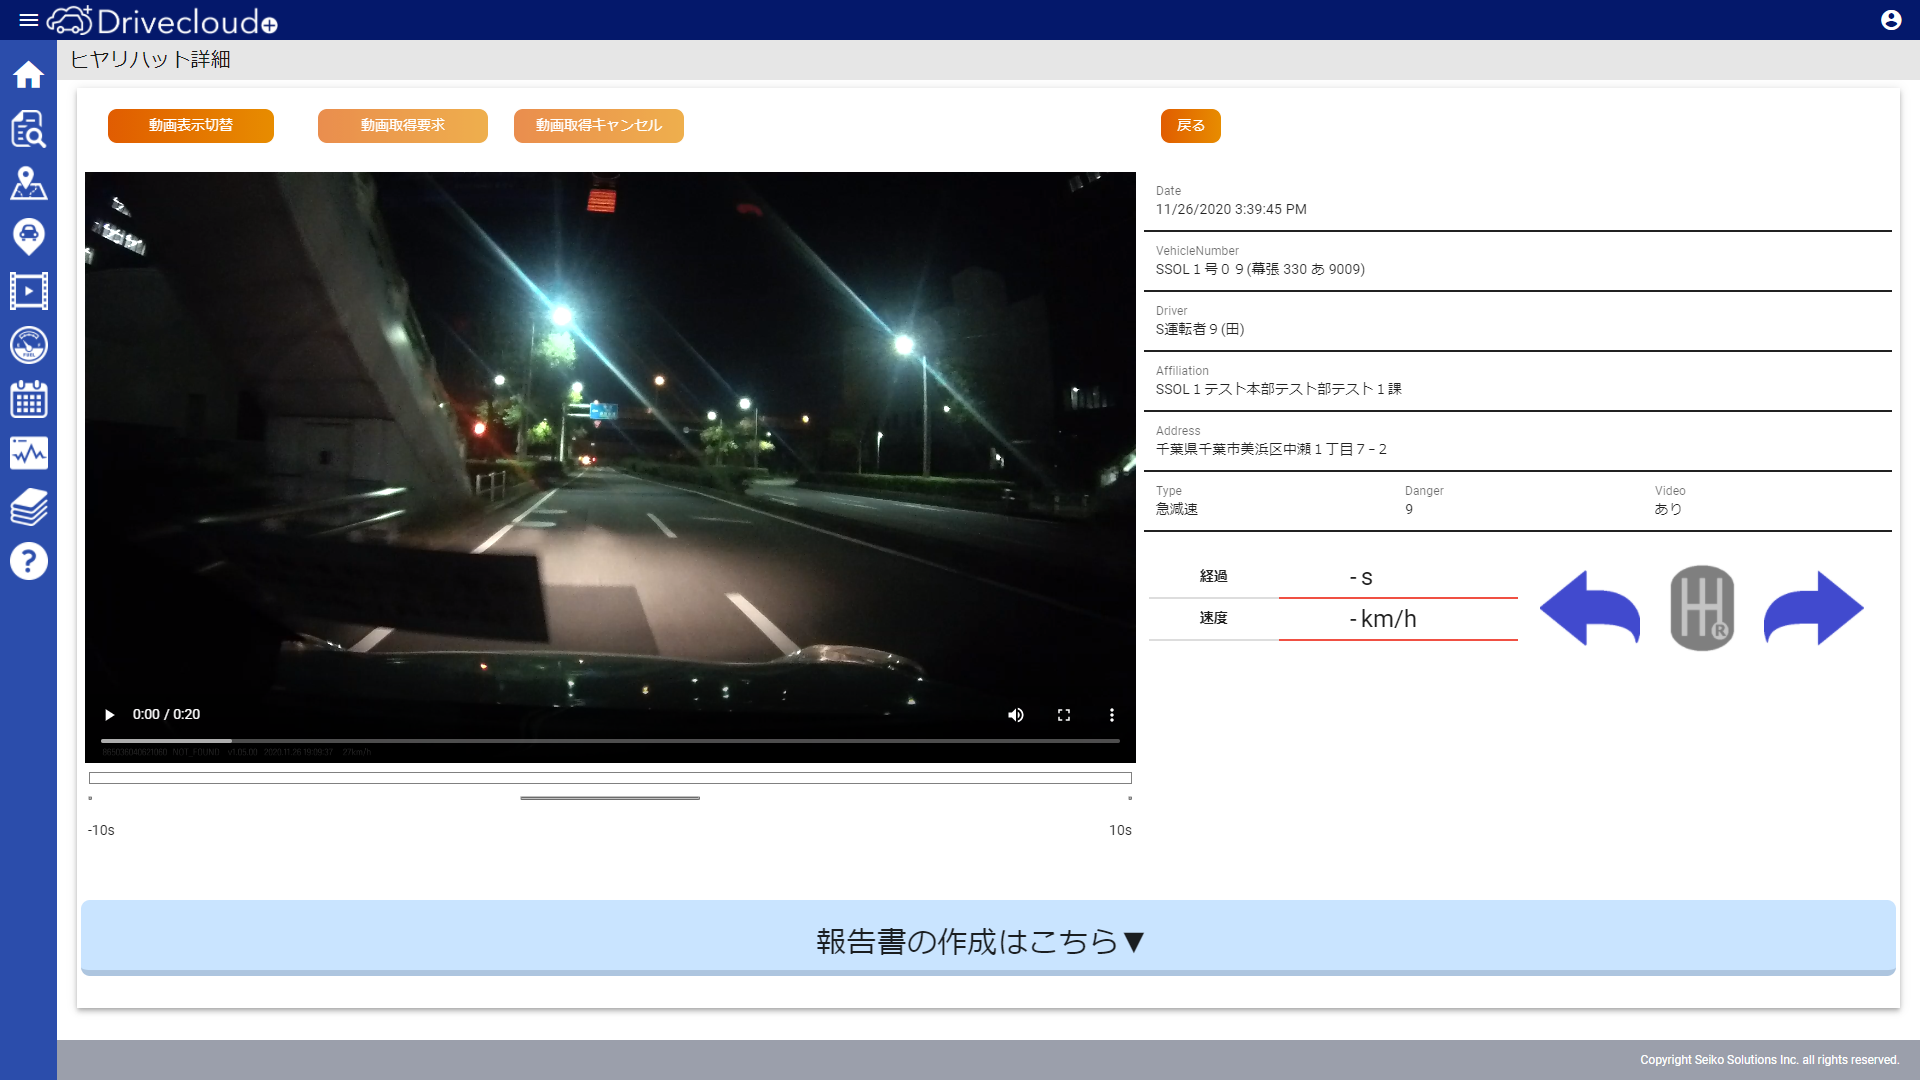1920x1080 pixels.
Task: Click the -10s timeline label
Action: 101,830
